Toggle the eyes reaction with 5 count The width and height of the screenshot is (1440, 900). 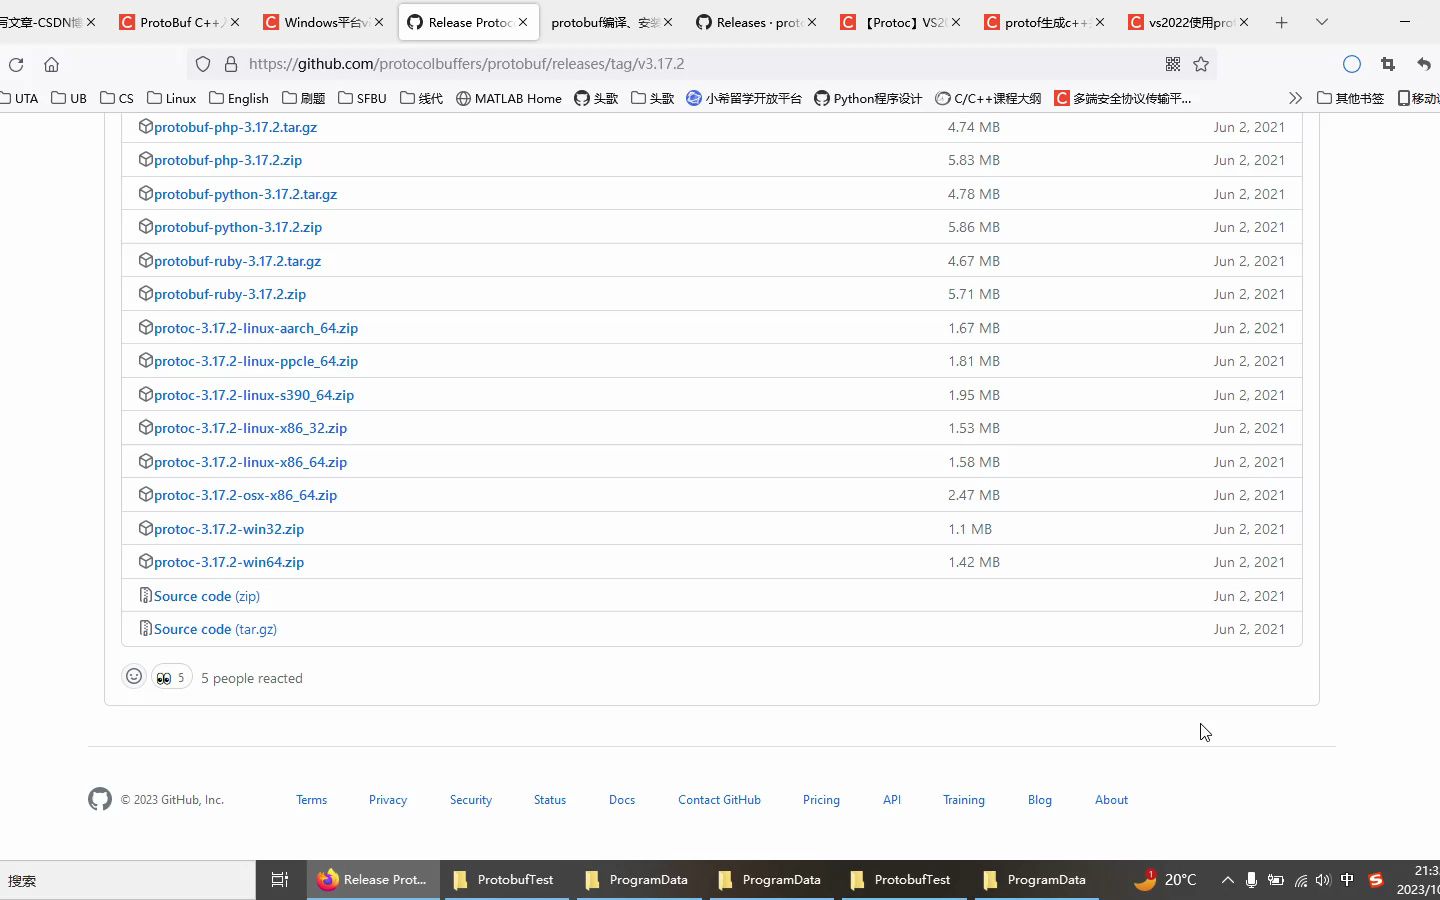171,677
